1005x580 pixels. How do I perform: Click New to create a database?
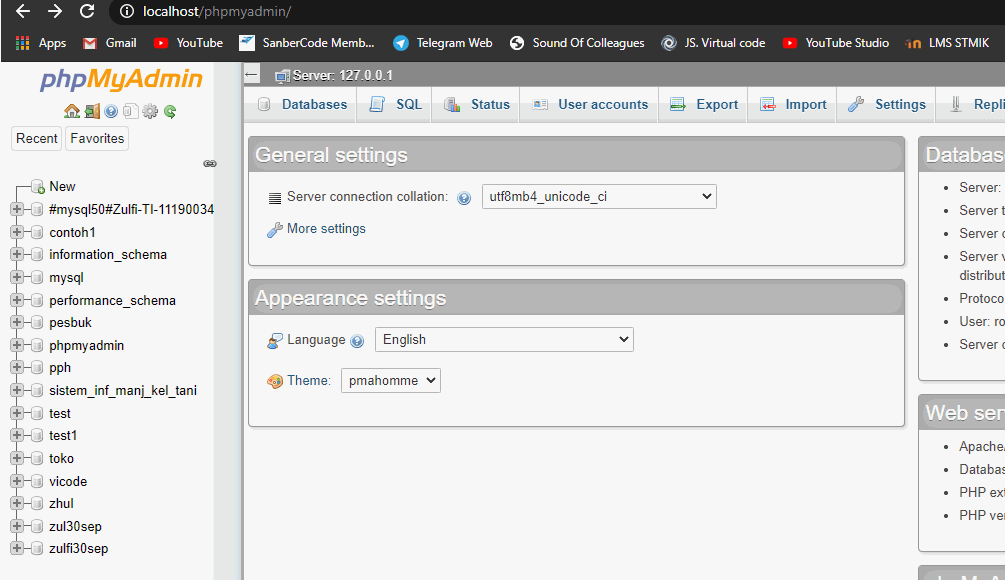coord(62,186)
